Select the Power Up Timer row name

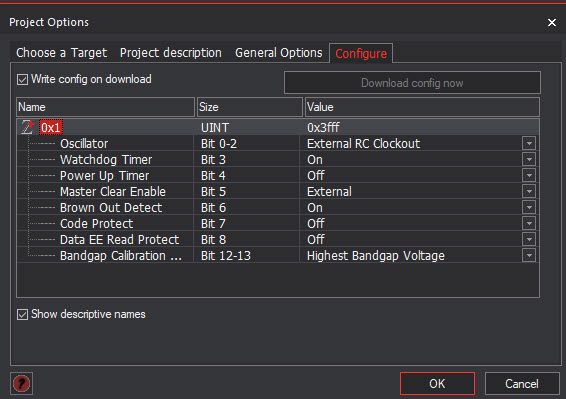pyautogui.click(x=104, y=176)
